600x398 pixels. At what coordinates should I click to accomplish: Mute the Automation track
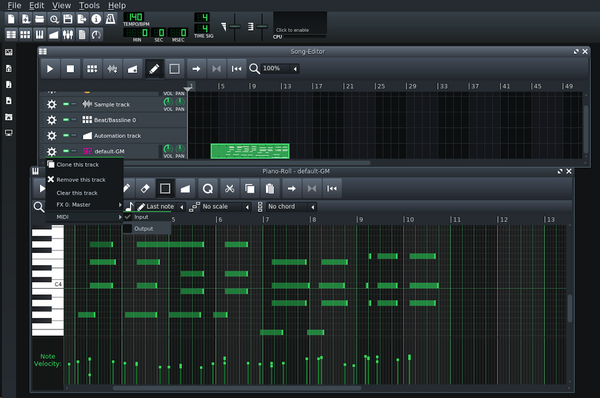tap(66, 135)
